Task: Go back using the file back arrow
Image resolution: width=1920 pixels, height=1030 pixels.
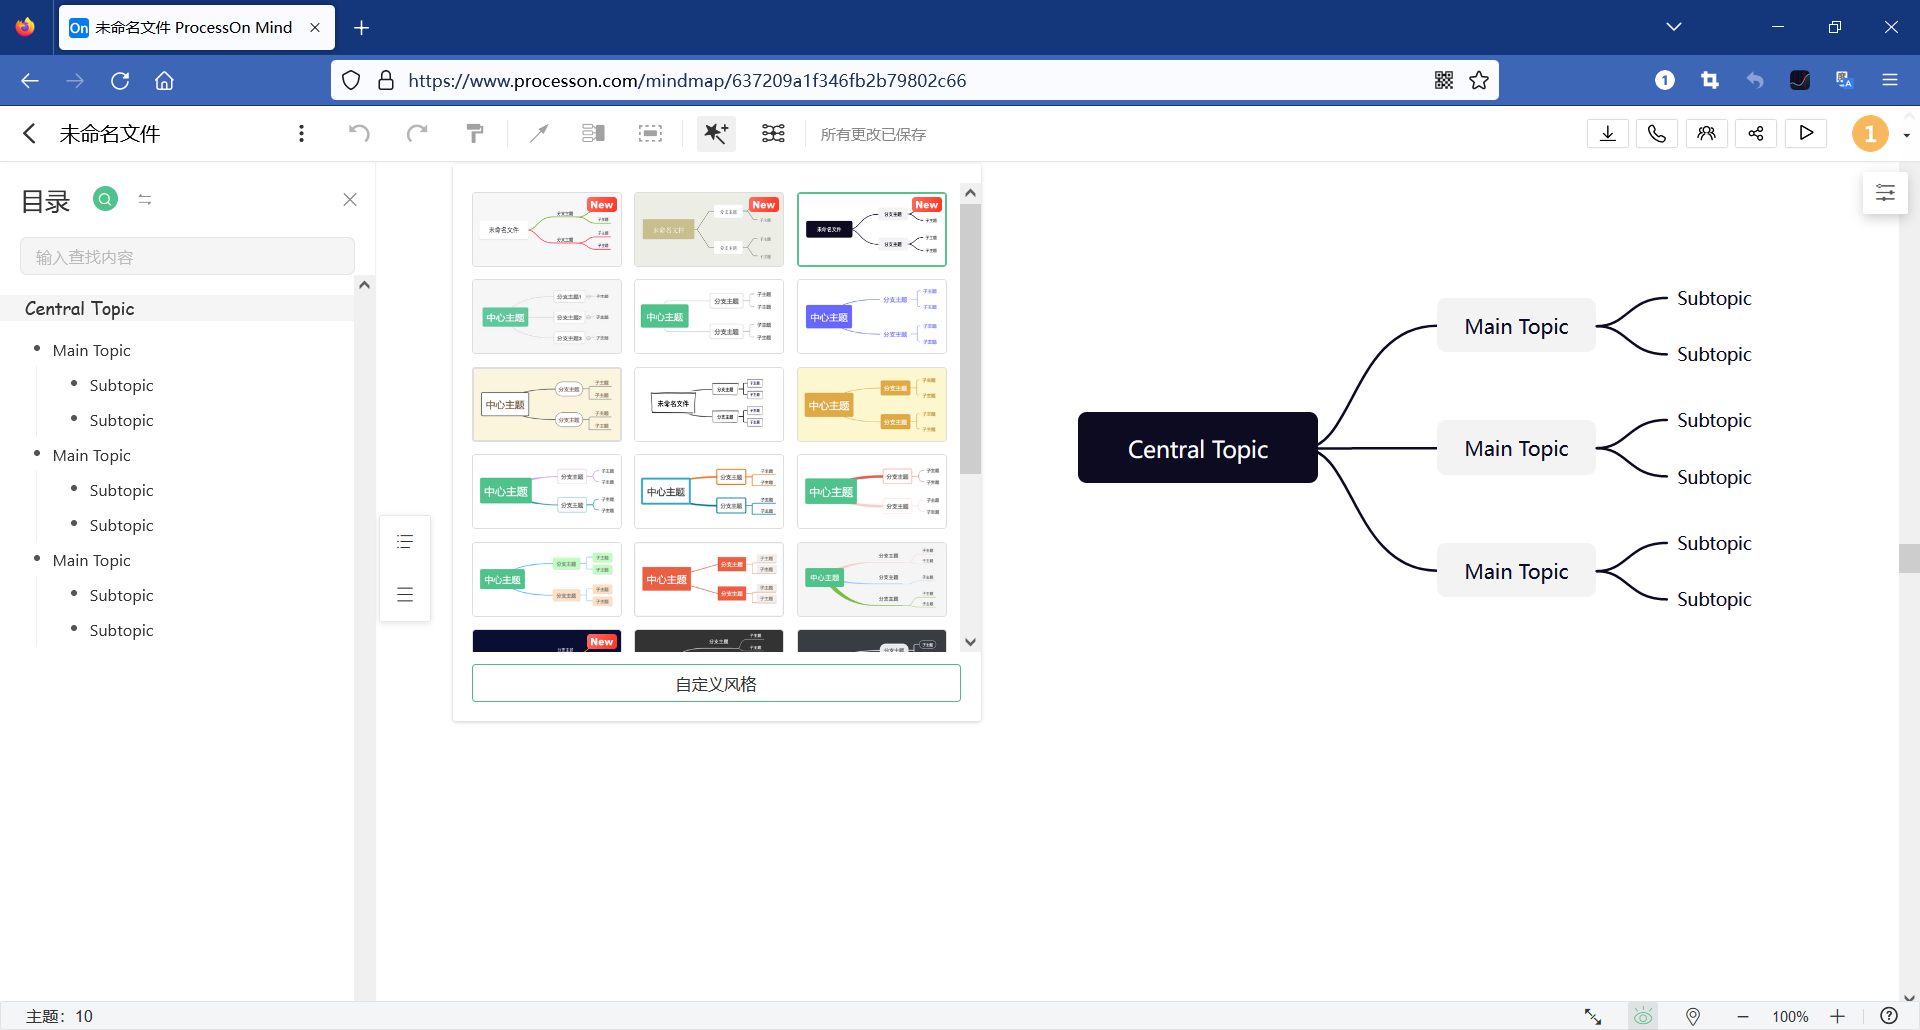Action: coord(29,133)
